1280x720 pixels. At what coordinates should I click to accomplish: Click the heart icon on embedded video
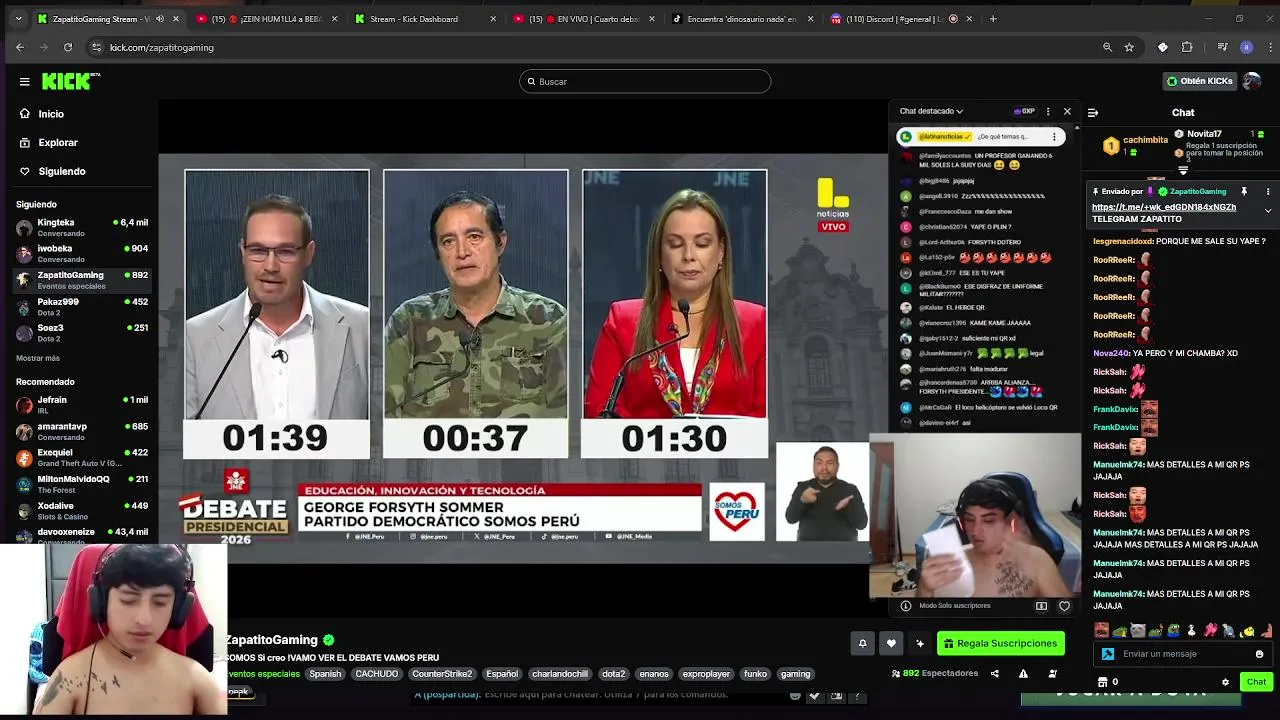pos(1064,606)
